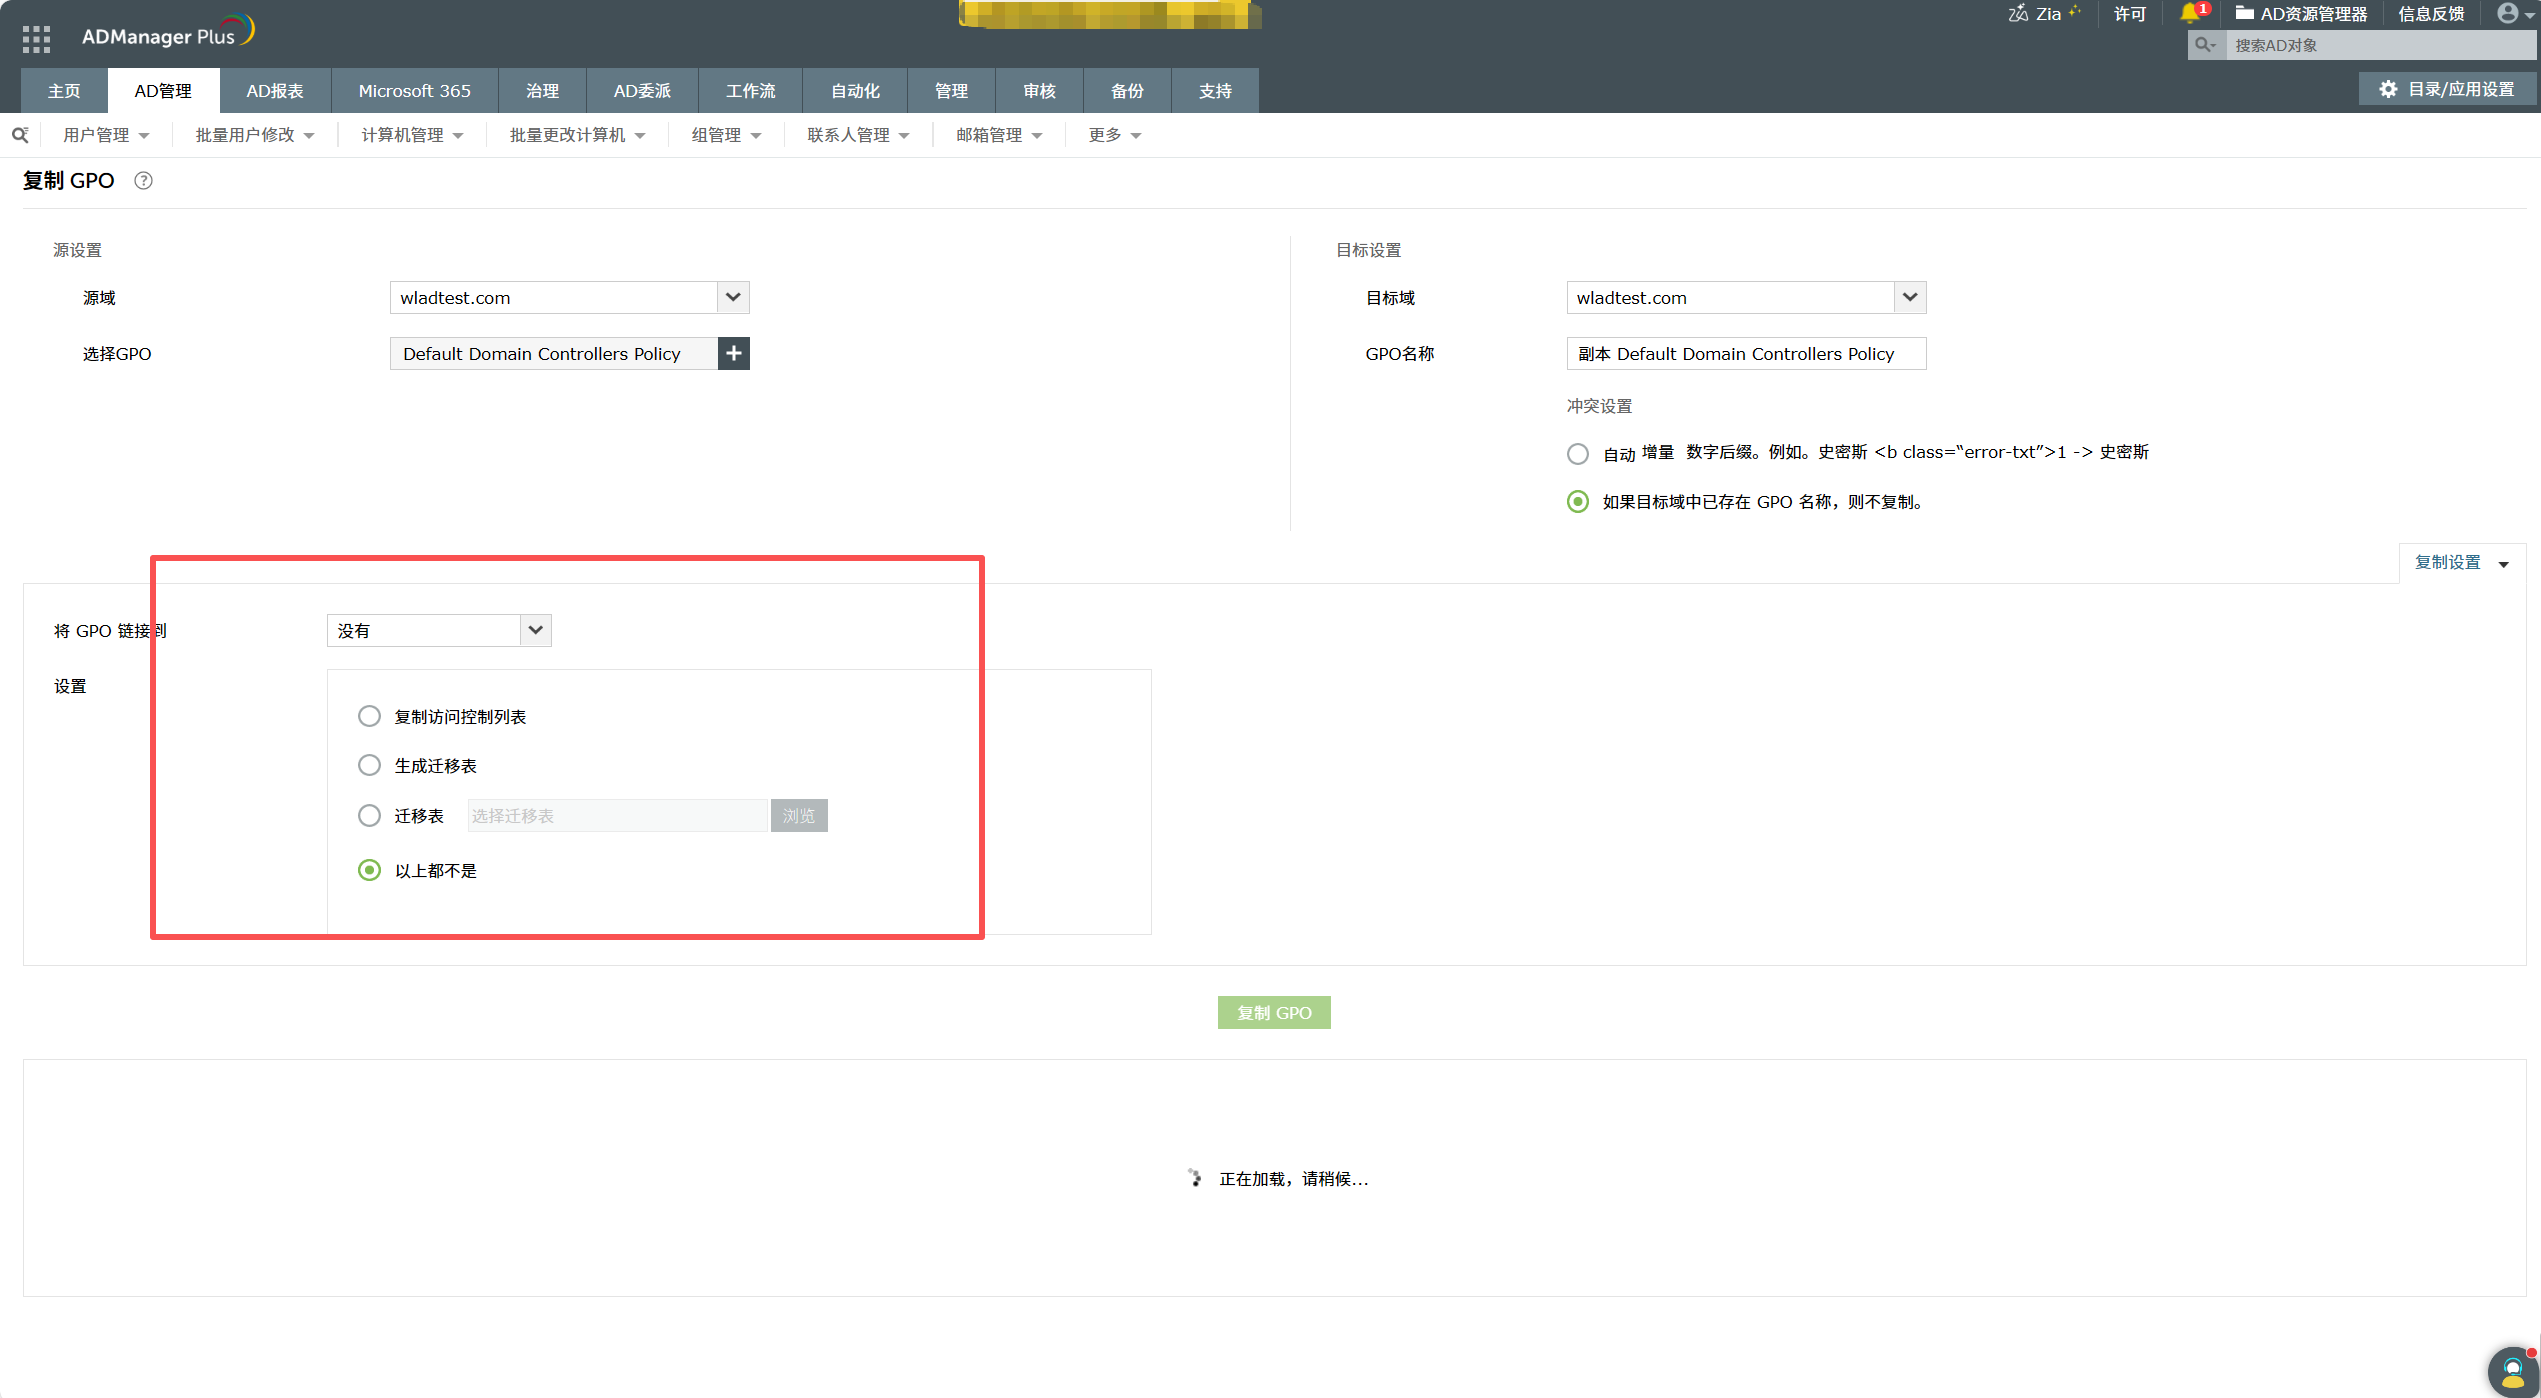Screen dimensions: 2541x1398
Task: Click the plus icon beside the GPO selector
Action: (x=733, y=353)
